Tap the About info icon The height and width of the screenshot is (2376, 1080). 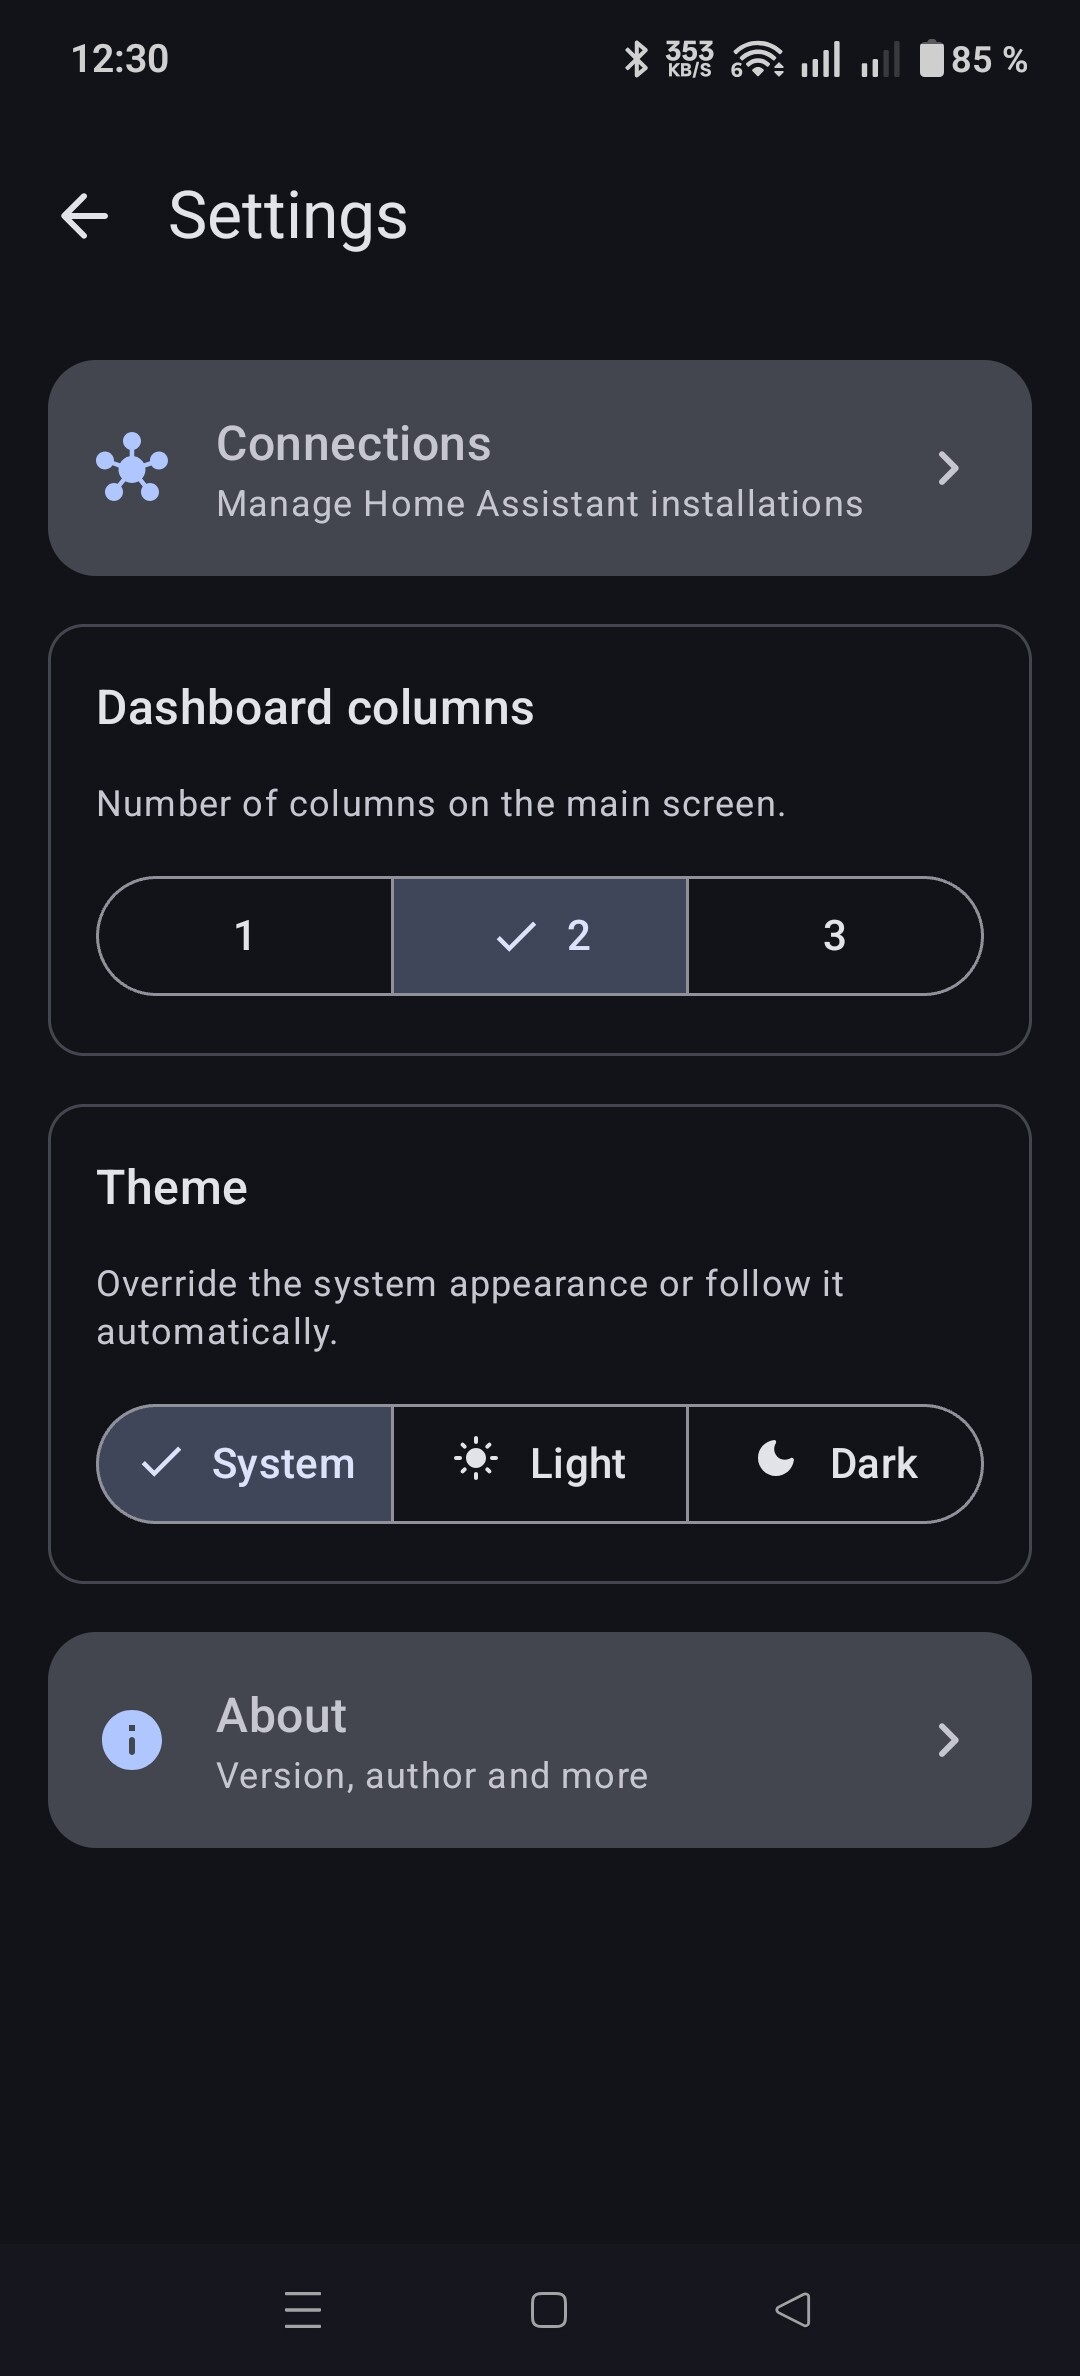[x=132, y=1739]
